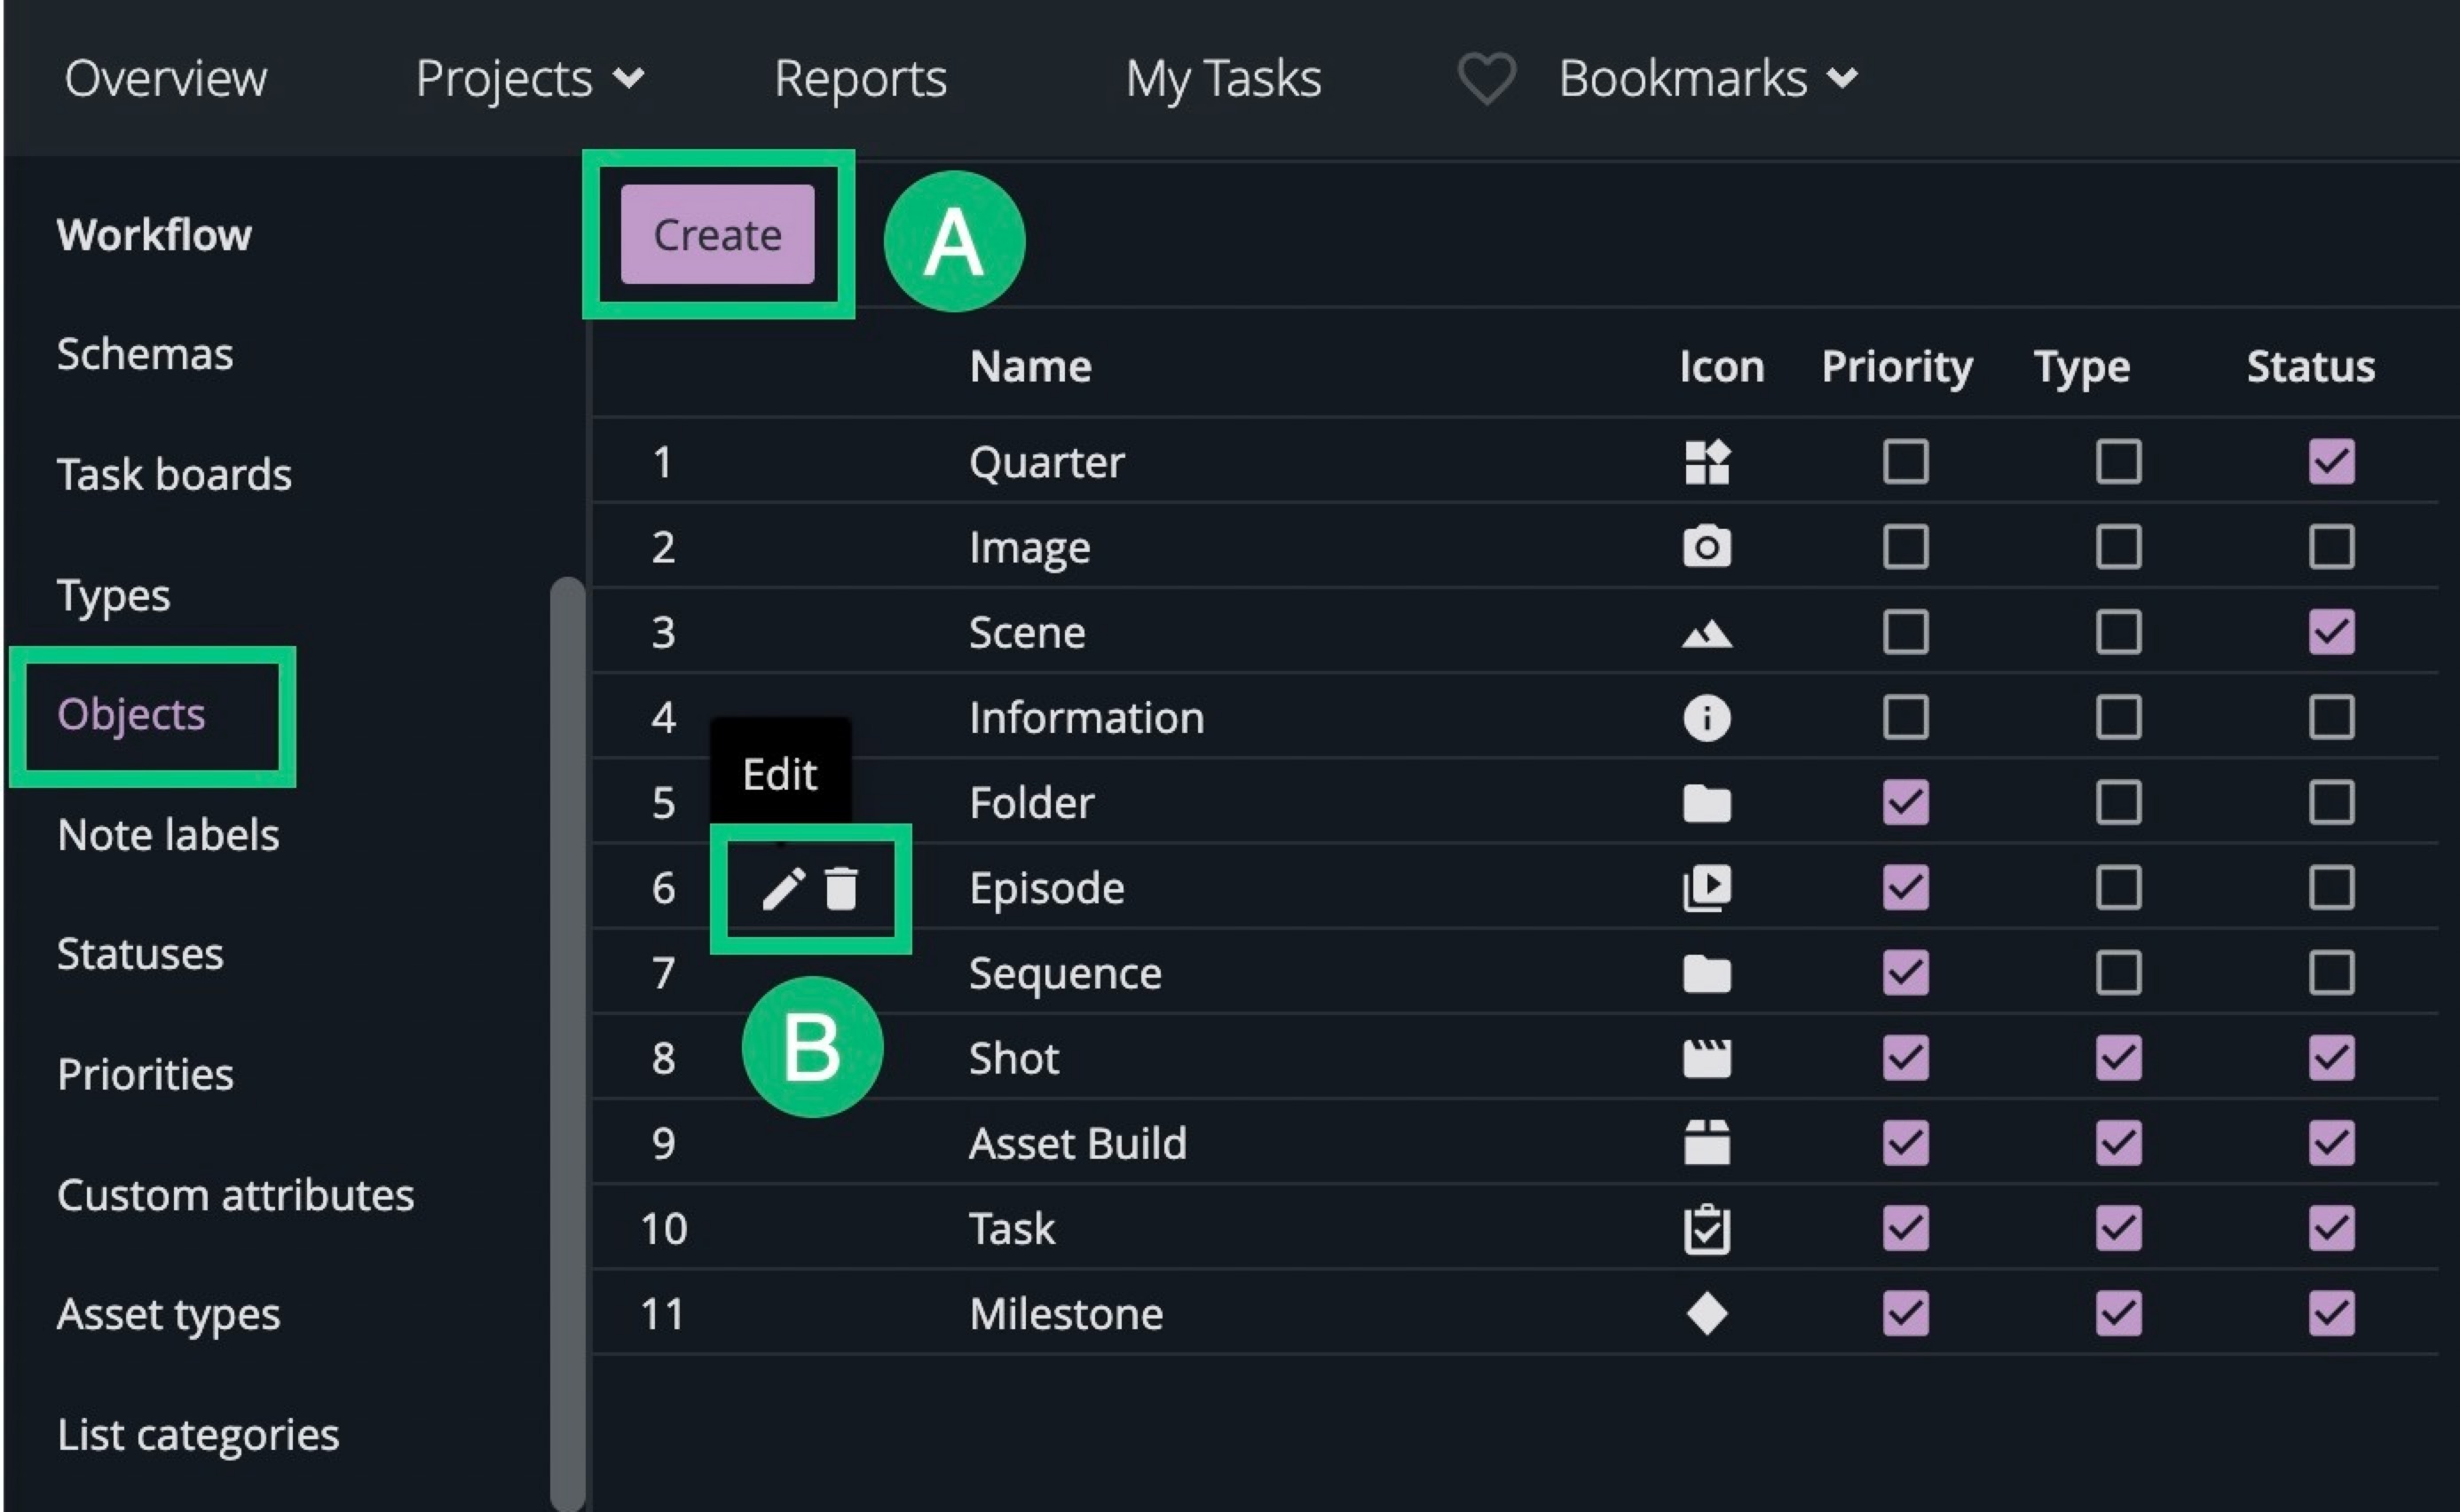The height and width of the screenshot is (1512, 2460).
Task: Toggle Status checkbox for Information
Action: pyautogui.click(x=2332, y=718)
